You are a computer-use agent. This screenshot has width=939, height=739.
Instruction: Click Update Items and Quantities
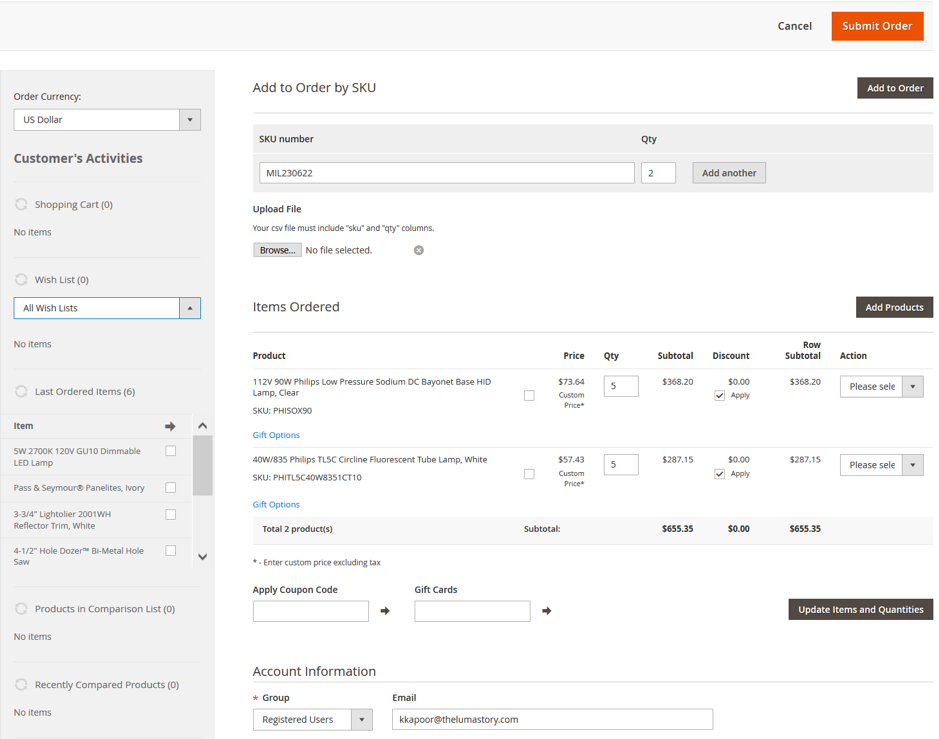click(861, 610)
